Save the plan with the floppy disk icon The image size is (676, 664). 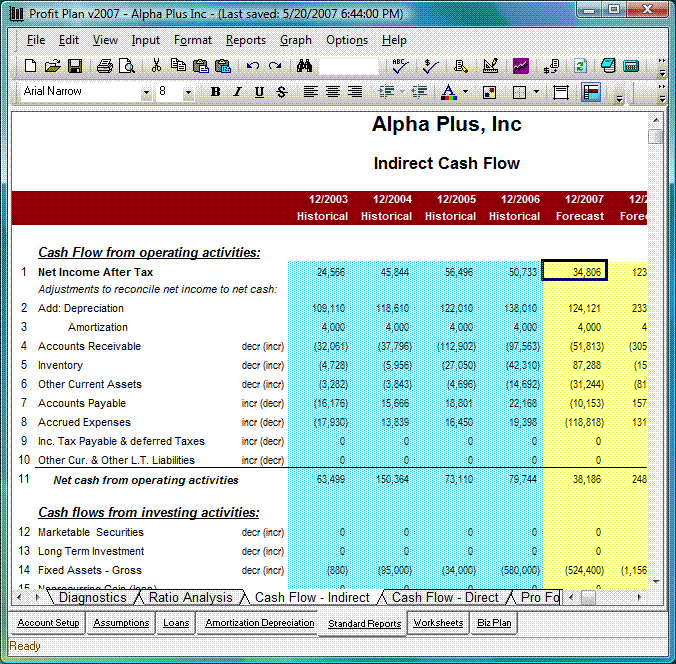click(75, 66)
